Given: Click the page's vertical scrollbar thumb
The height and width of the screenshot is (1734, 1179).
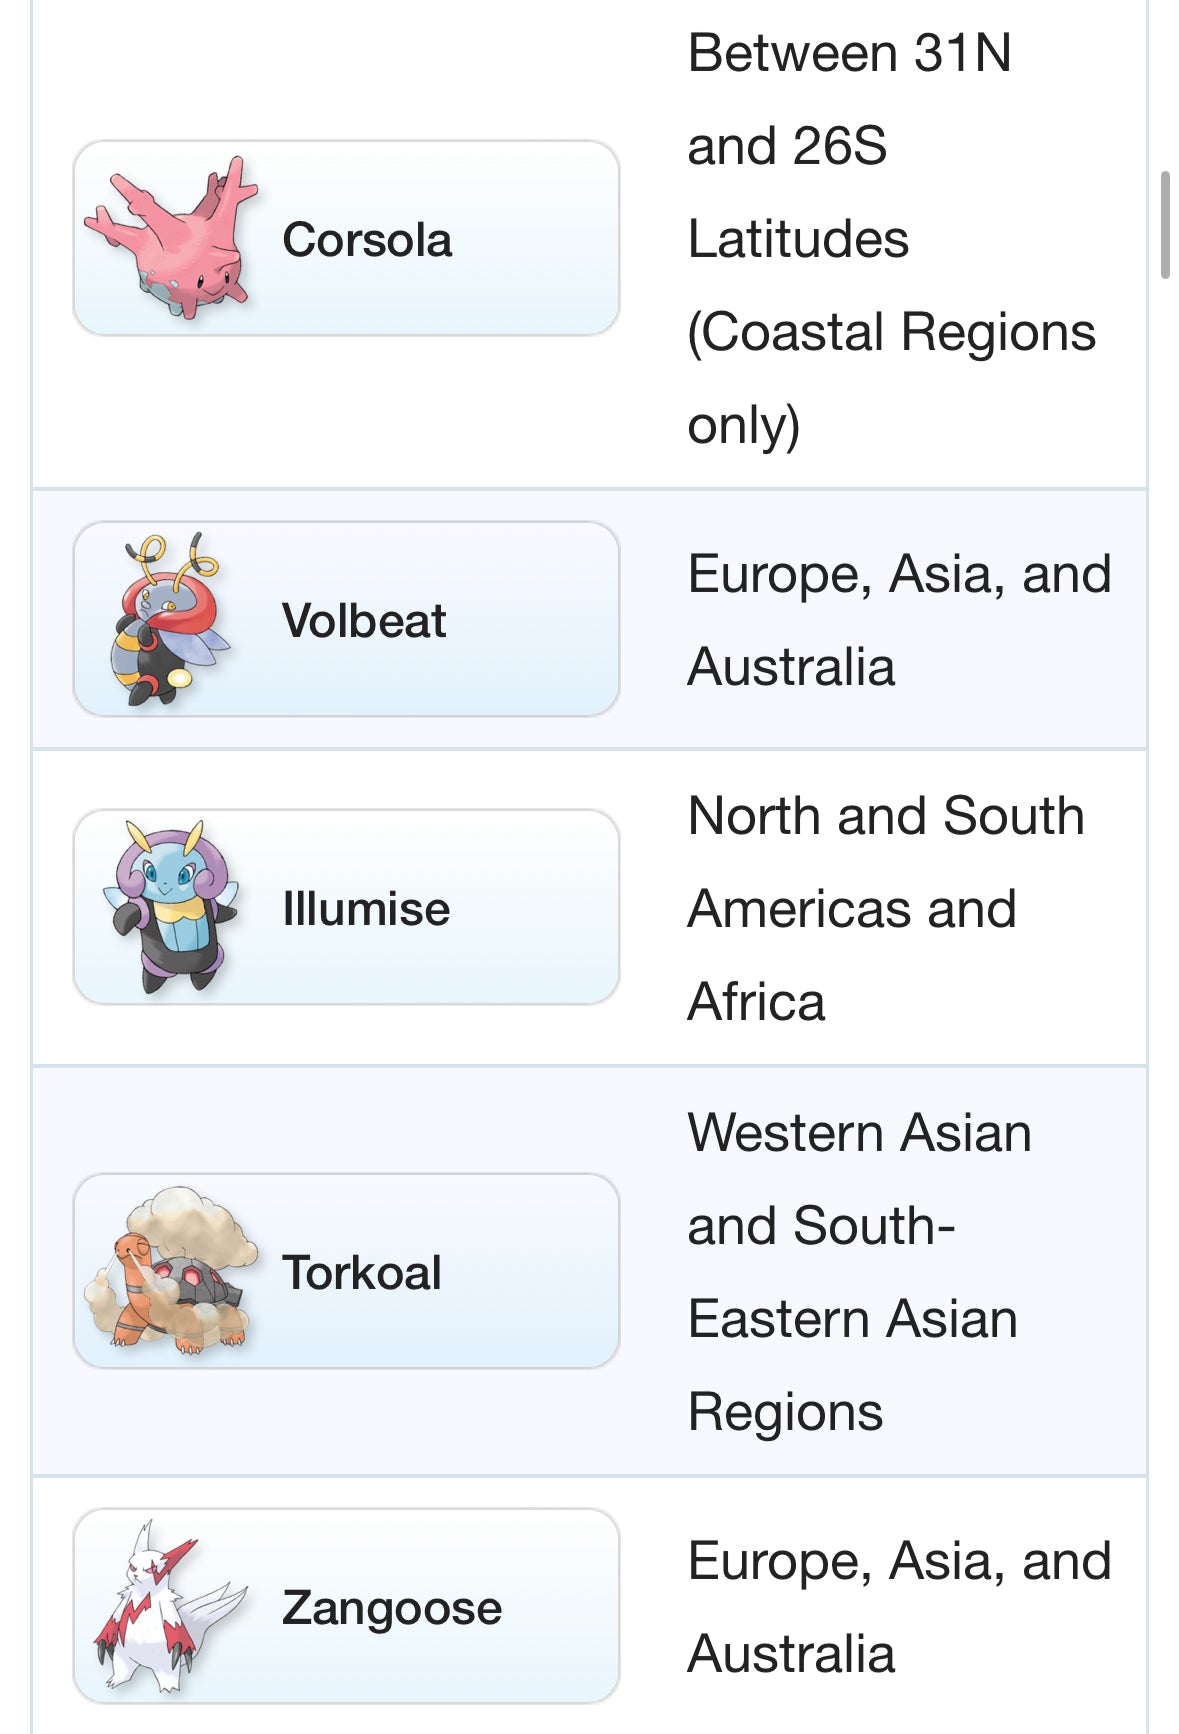Looking at the screenshot, I should point(1165,225).
